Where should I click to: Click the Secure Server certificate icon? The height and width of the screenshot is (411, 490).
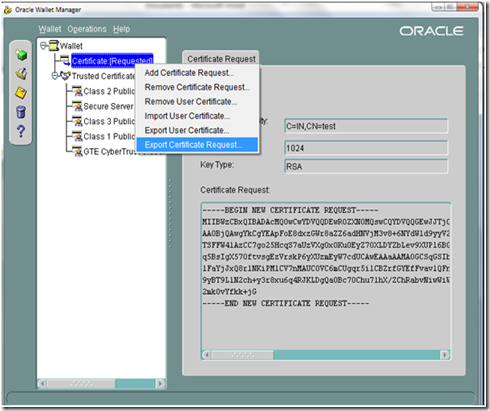click(x=77, y=106)
